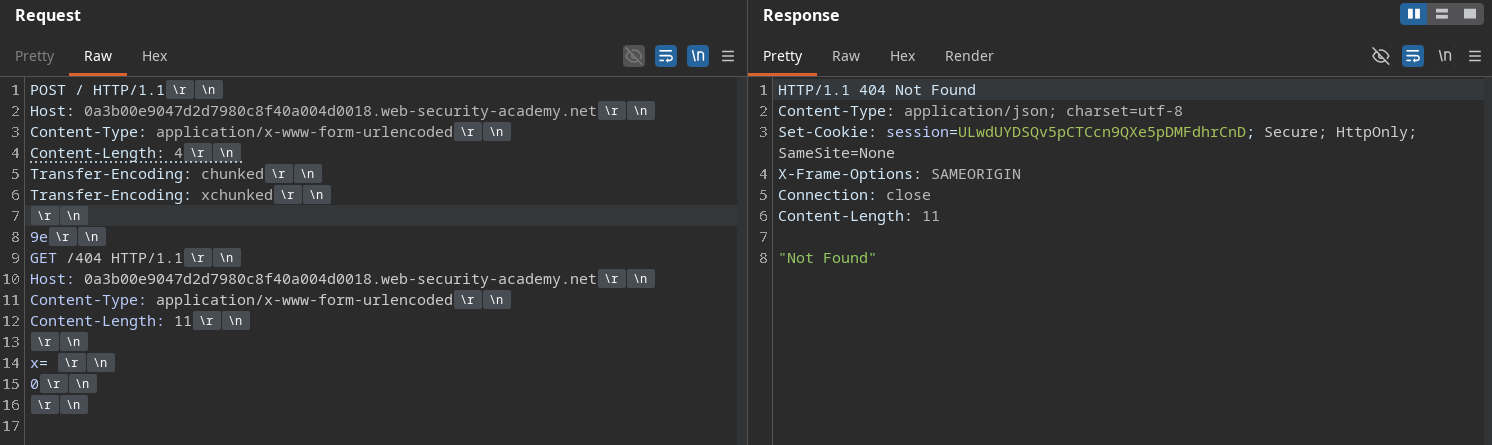Click 'Transfer-Encoding: chunked' header line
The height and width of the screenshot is (445, 1492).
tap(147, 174)
